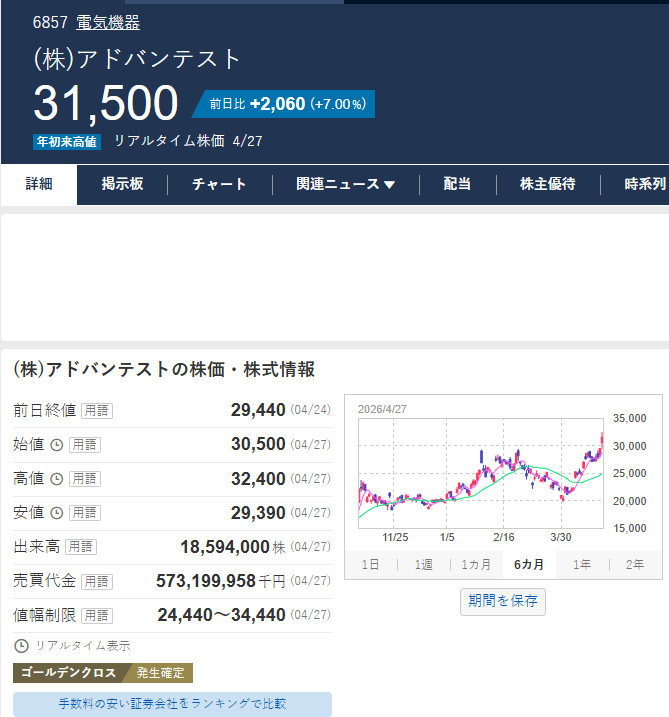Open the 電気機器 sector link
Viewport: 669px width, 717px height.
[108, 22]
